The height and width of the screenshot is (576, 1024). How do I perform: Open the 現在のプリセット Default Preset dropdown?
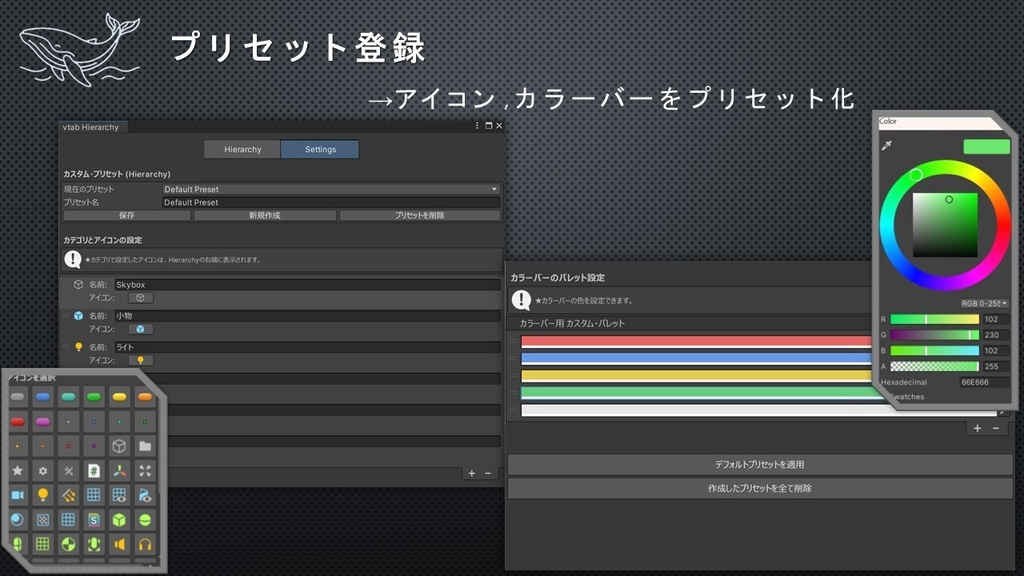click(331, 189)
